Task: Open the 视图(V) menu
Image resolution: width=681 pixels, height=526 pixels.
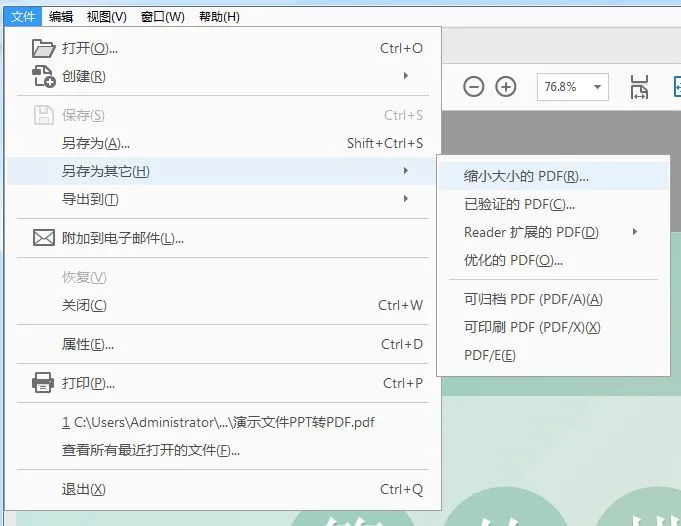Action: pos(107,17)
